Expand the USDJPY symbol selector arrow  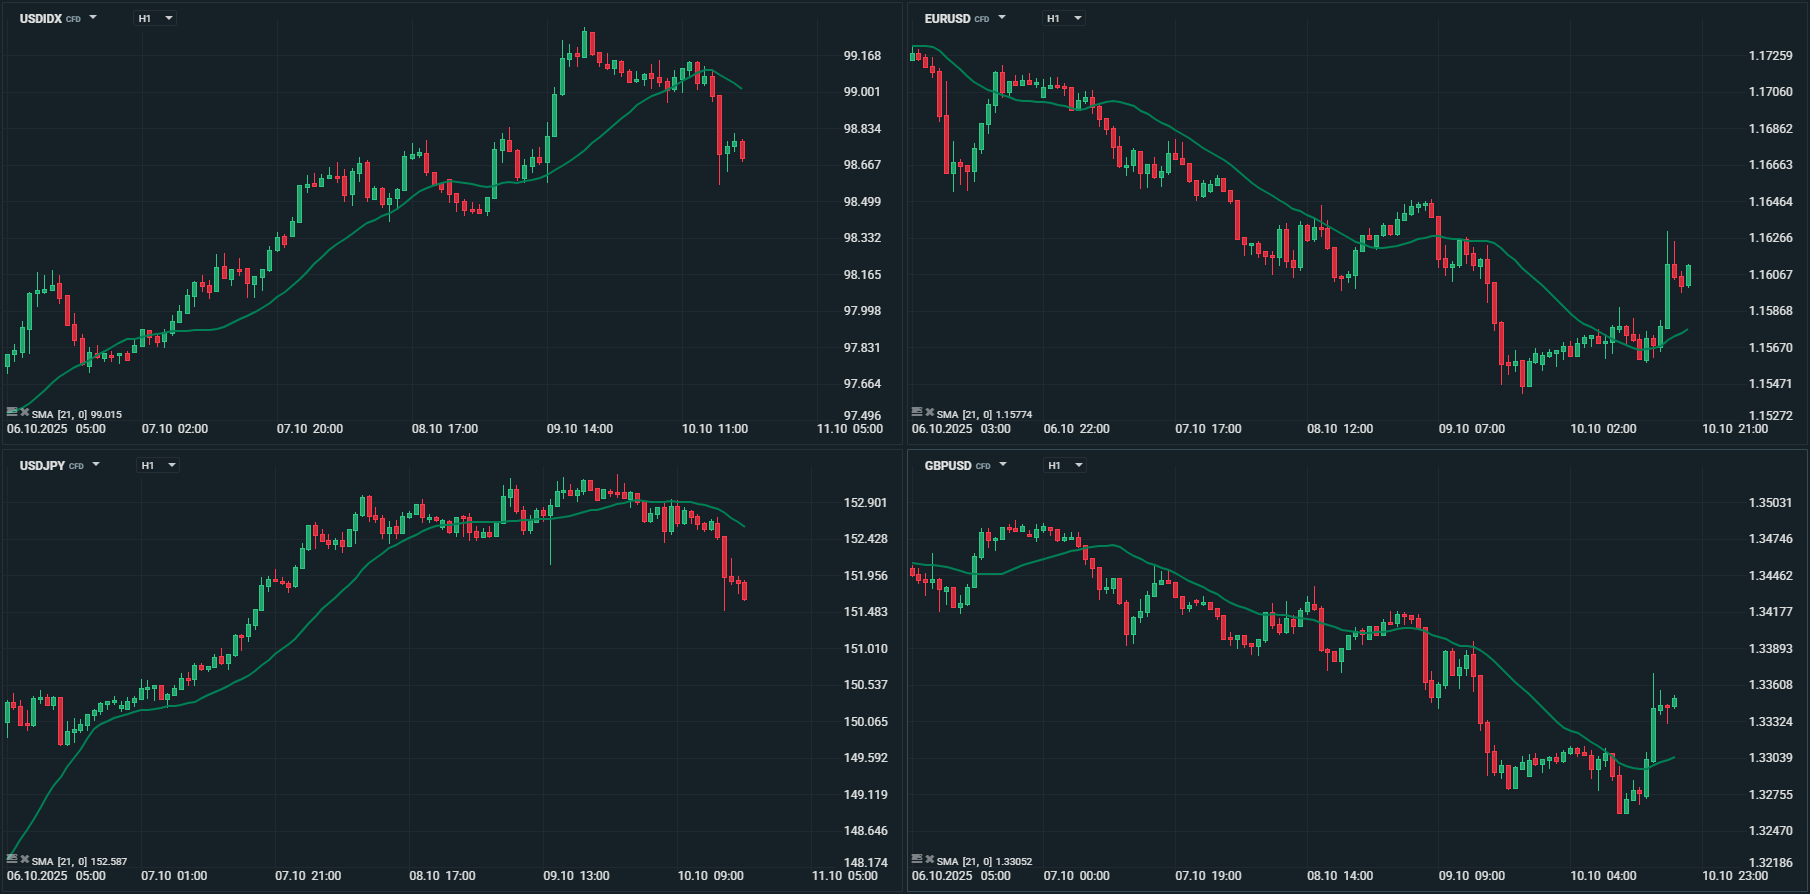(x=96, y=465)
